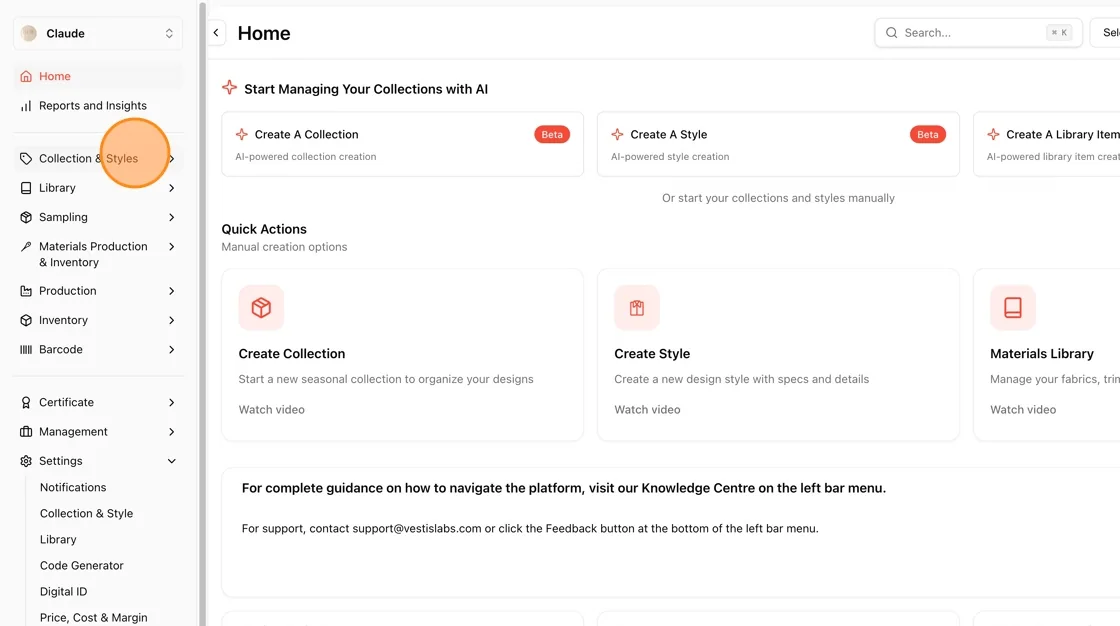Viewport: 1120px width, 626px height.
Task: Click Watch video under Create Style
Action: 647,409
